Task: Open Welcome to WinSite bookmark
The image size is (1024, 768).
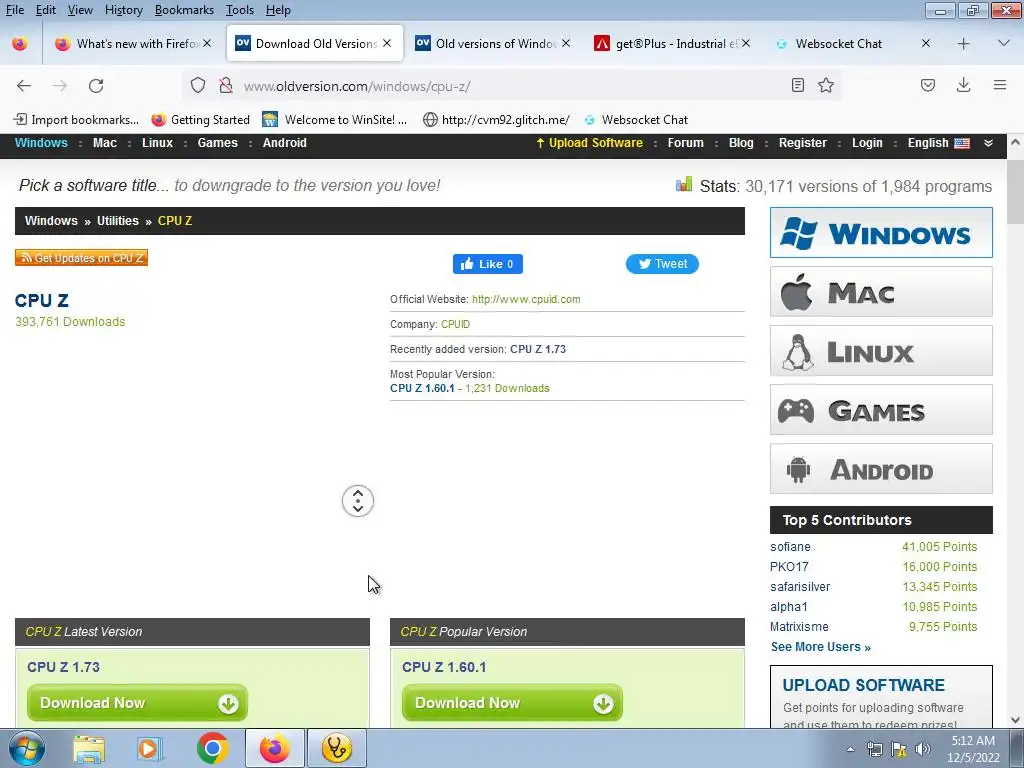Action: point(335,120)
